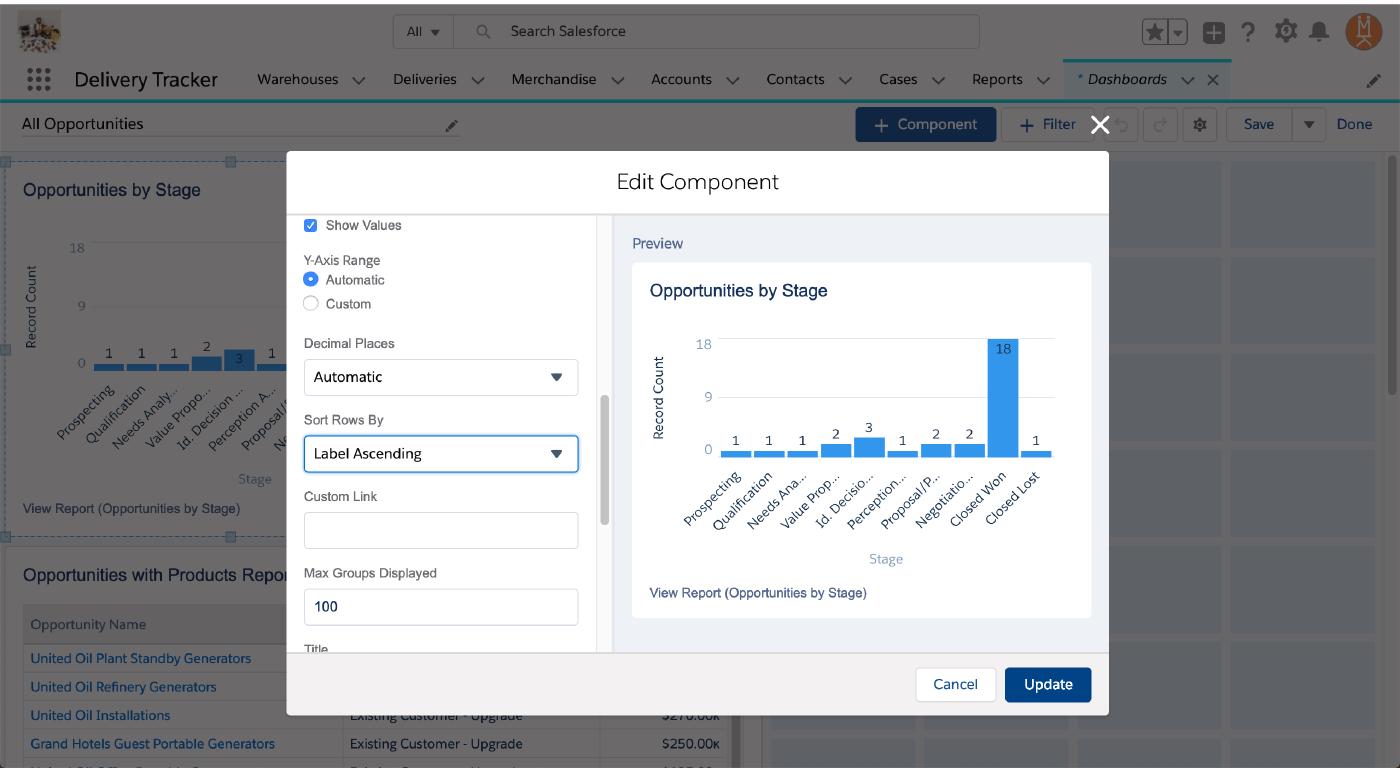Open the notifications bell icon
This screenshot has width=1400, height=768.
(1319, 32)
